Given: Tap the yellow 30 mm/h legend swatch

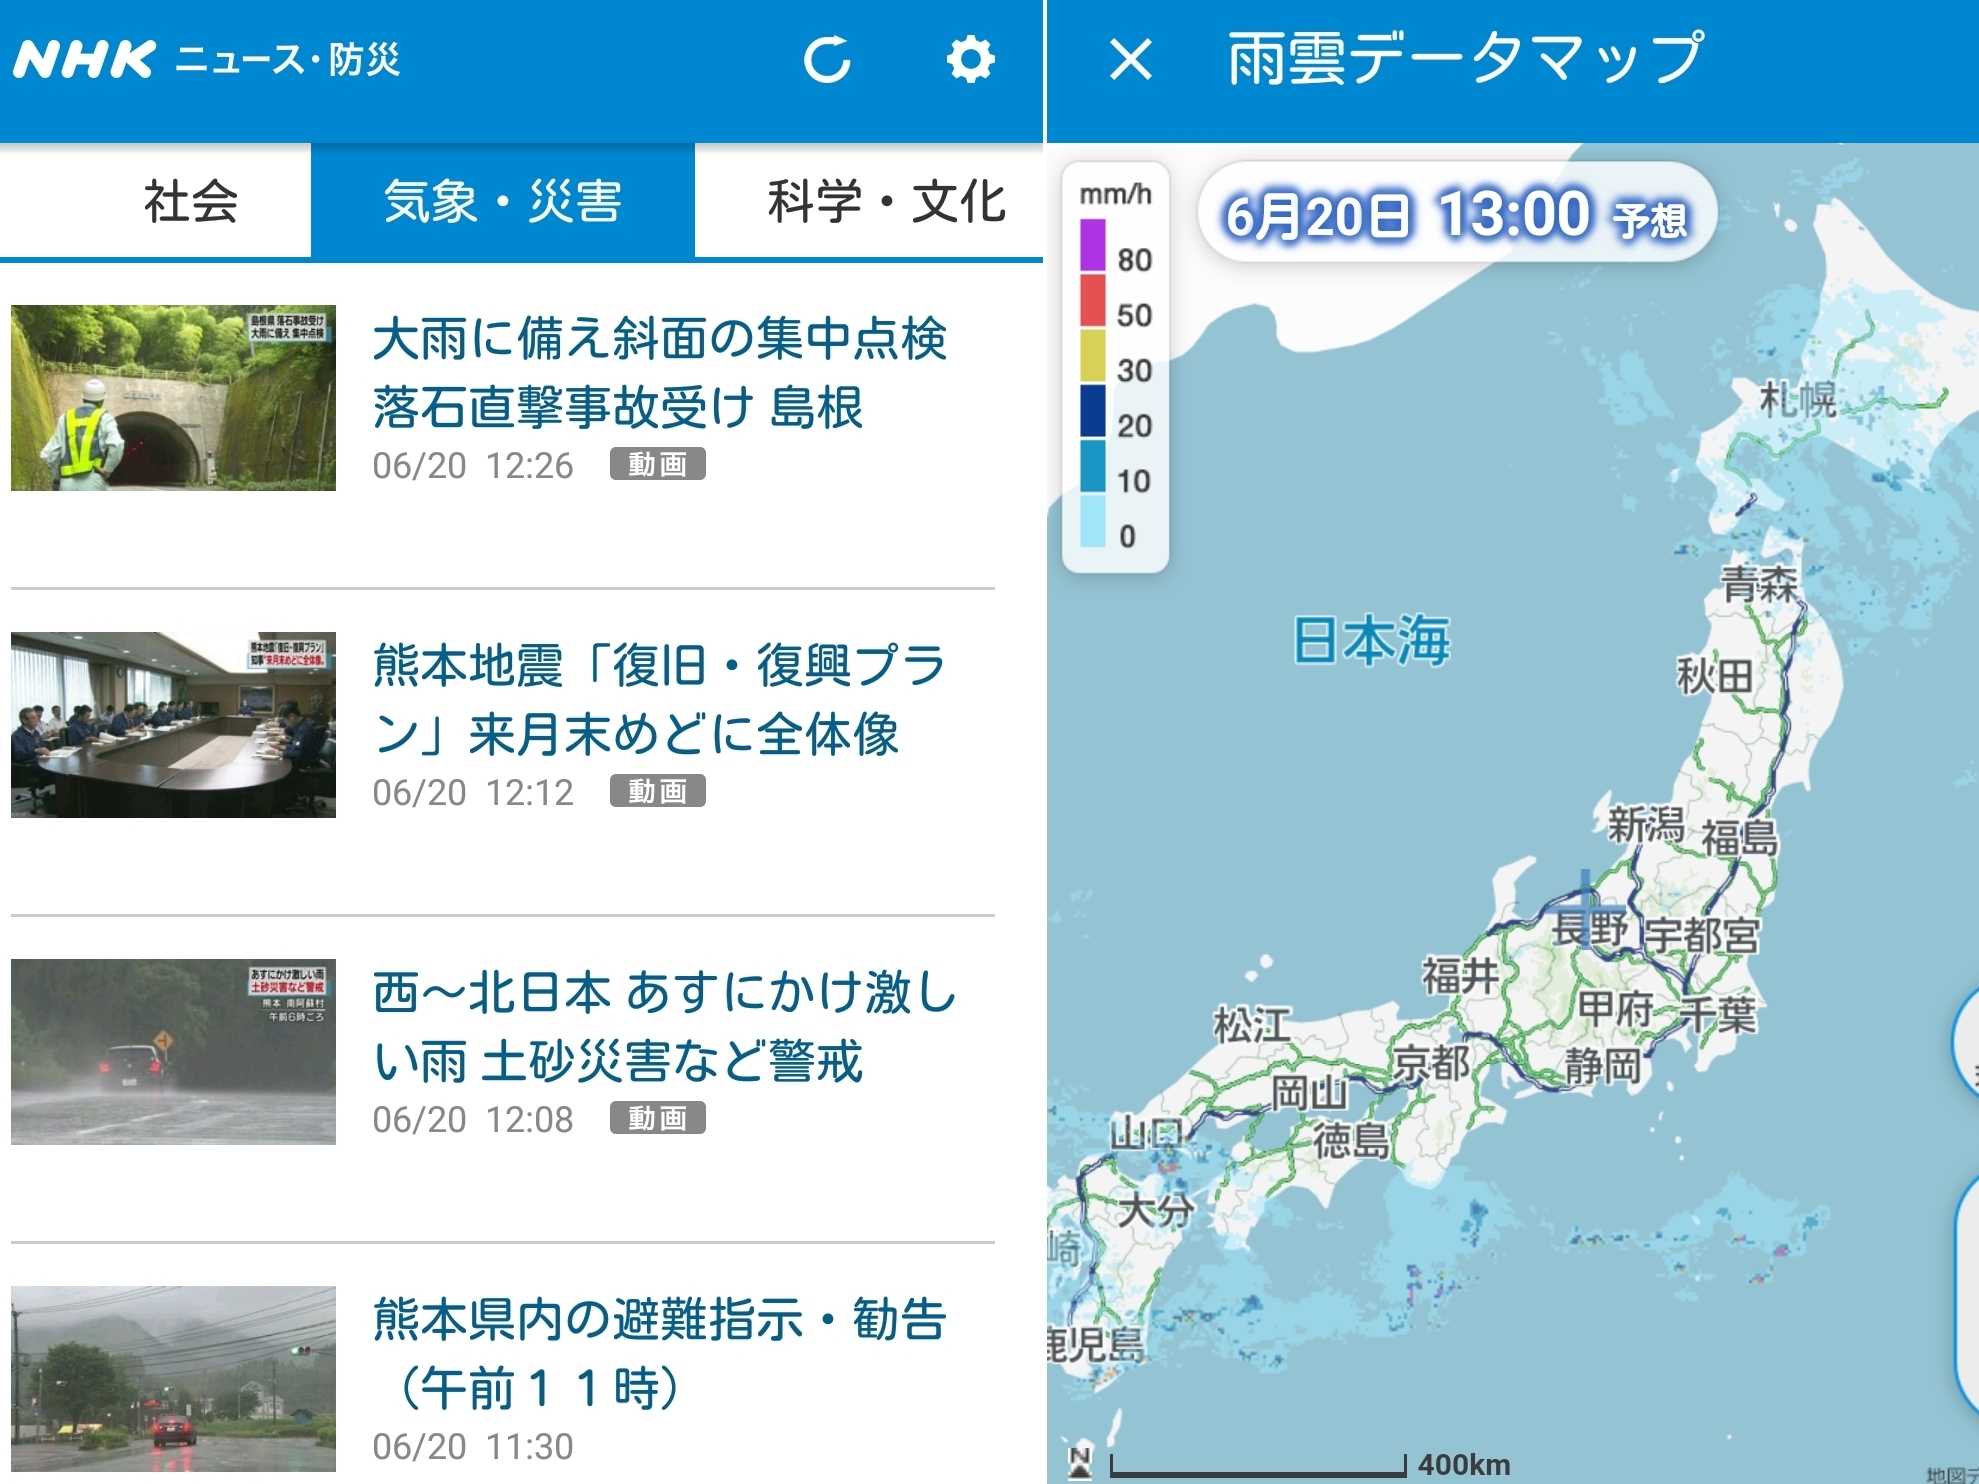Looking at the screenshot, I should click(1093, 356).
